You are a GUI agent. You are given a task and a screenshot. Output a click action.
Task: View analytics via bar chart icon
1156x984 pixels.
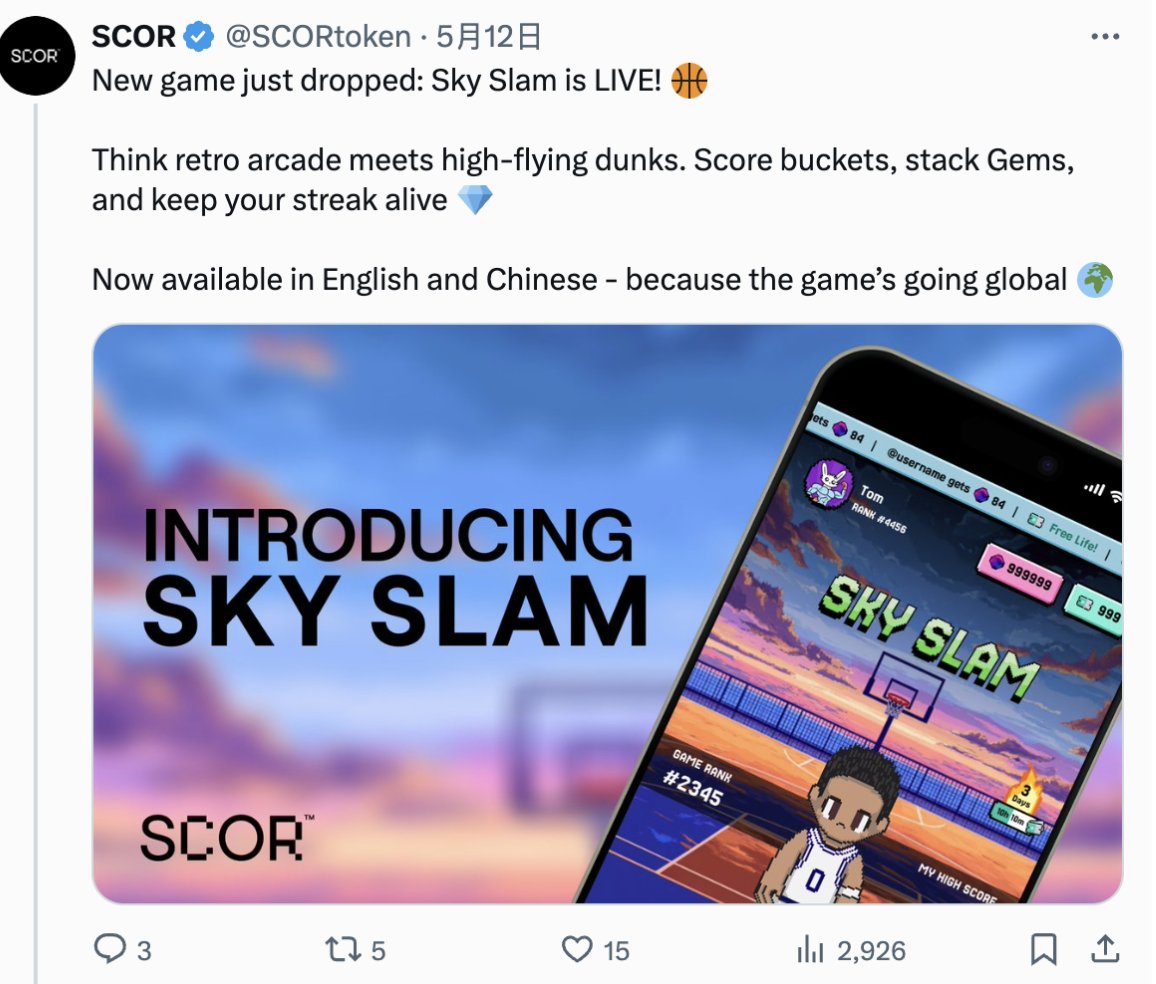pos(809,949)
